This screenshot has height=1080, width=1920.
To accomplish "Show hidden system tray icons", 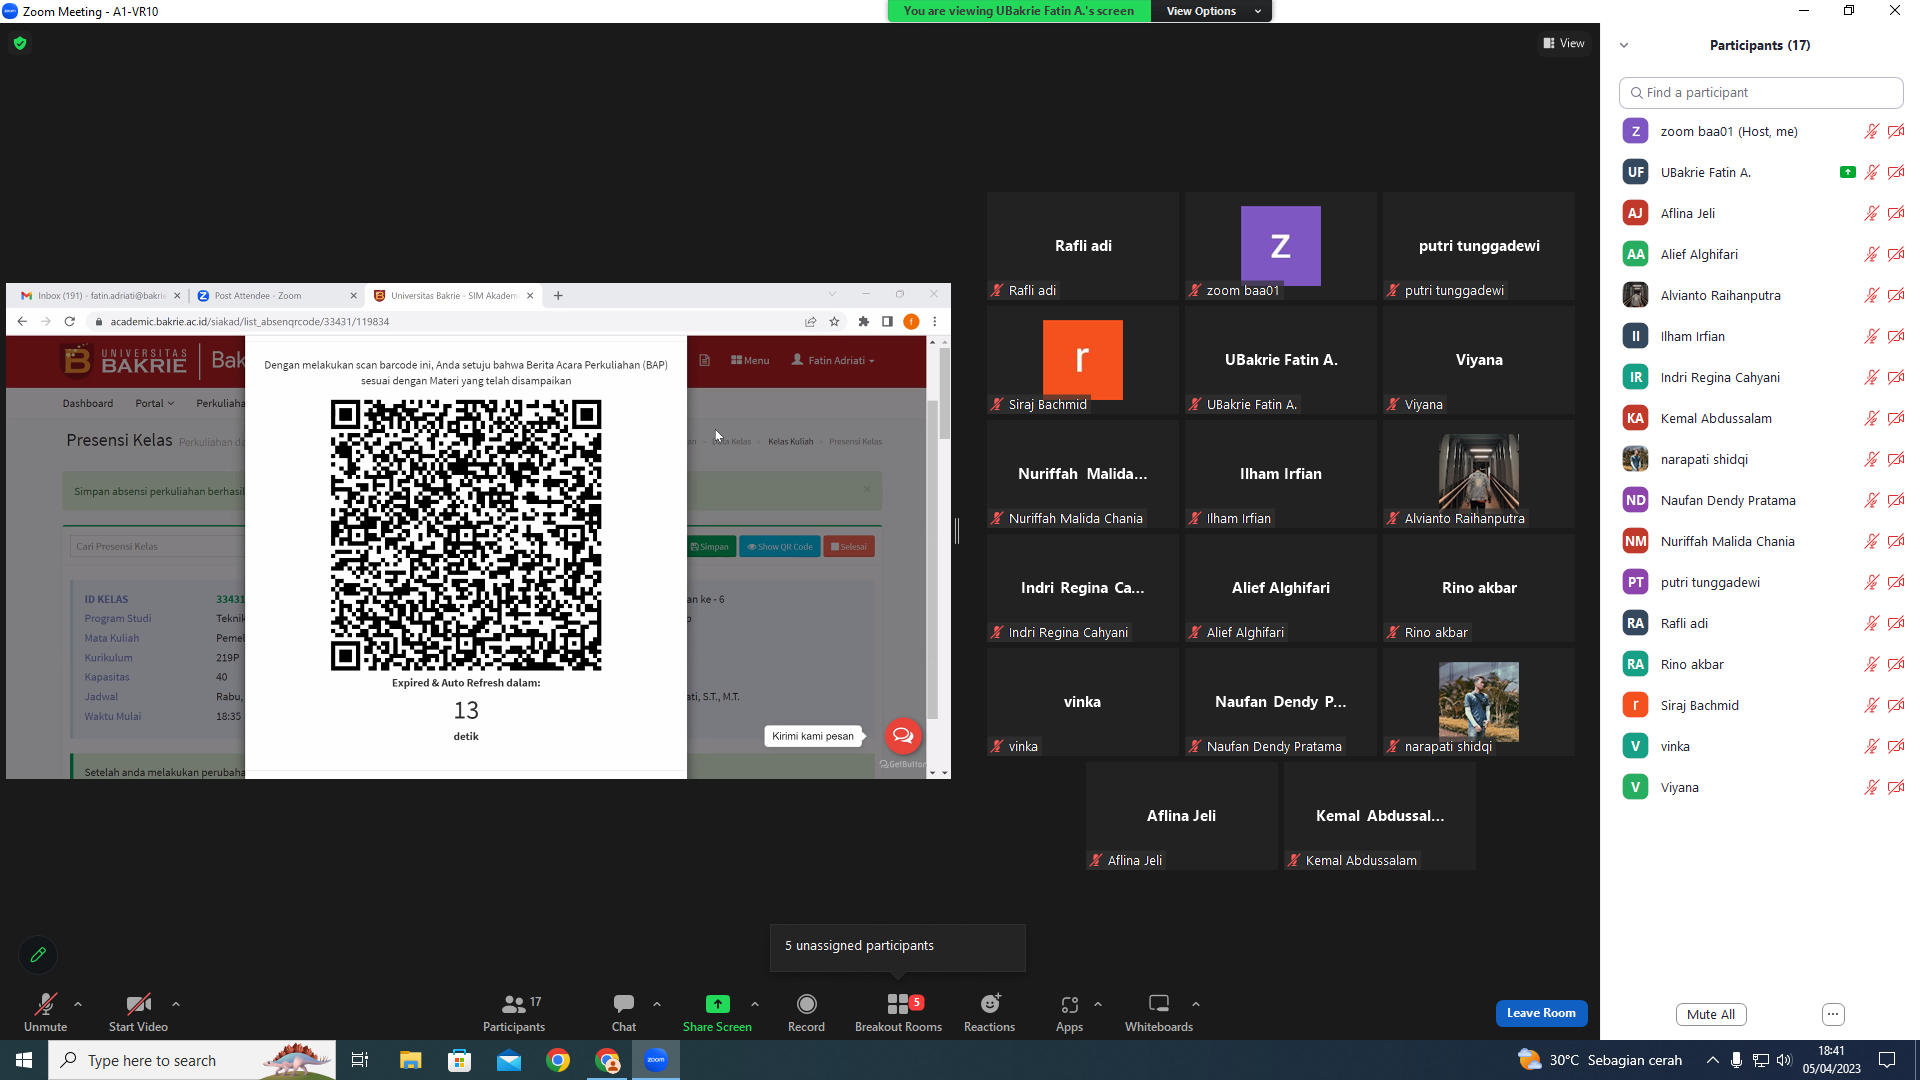I will pyautogui.click(x=1713, y=1060).
